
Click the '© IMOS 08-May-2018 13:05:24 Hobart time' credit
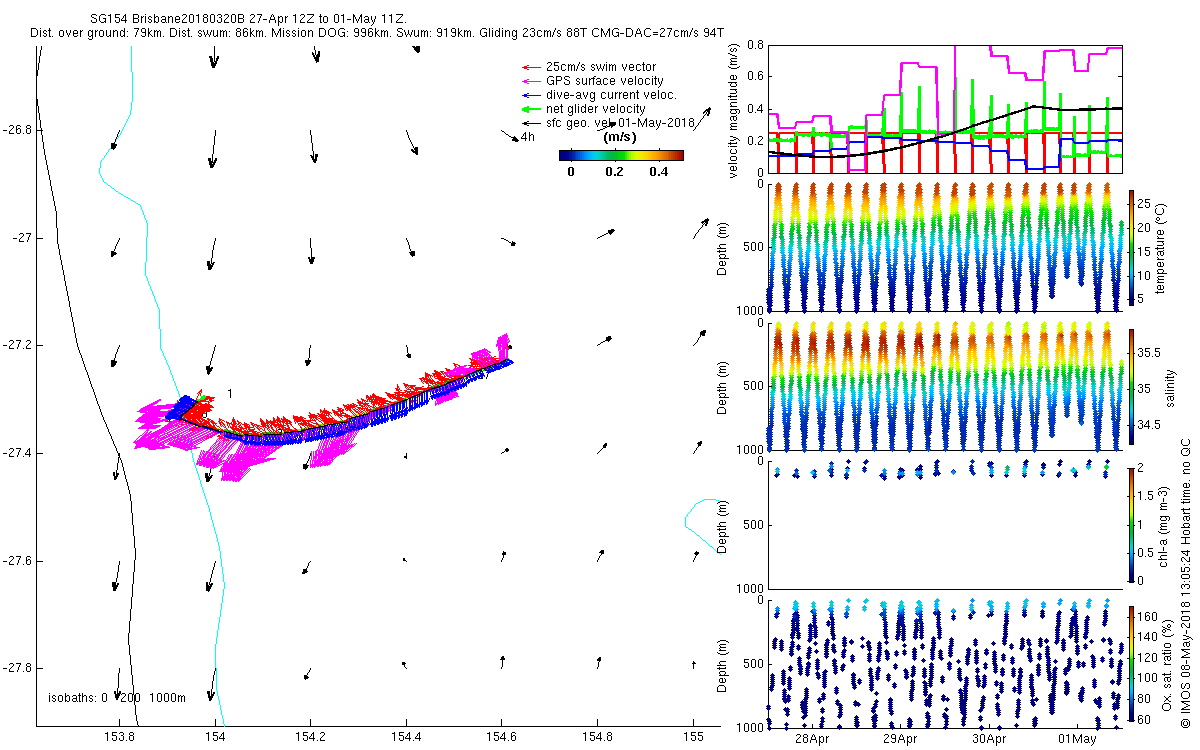(1186, 607)
